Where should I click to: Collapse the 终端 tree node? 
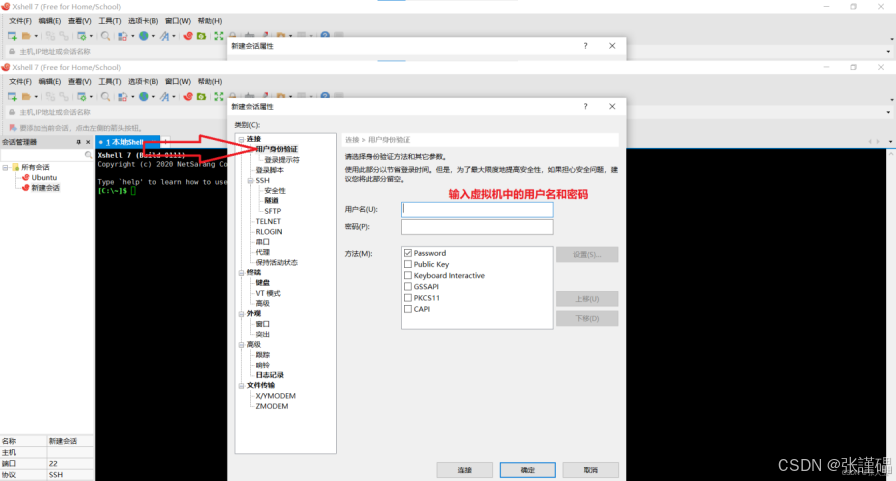click(242, 272)
